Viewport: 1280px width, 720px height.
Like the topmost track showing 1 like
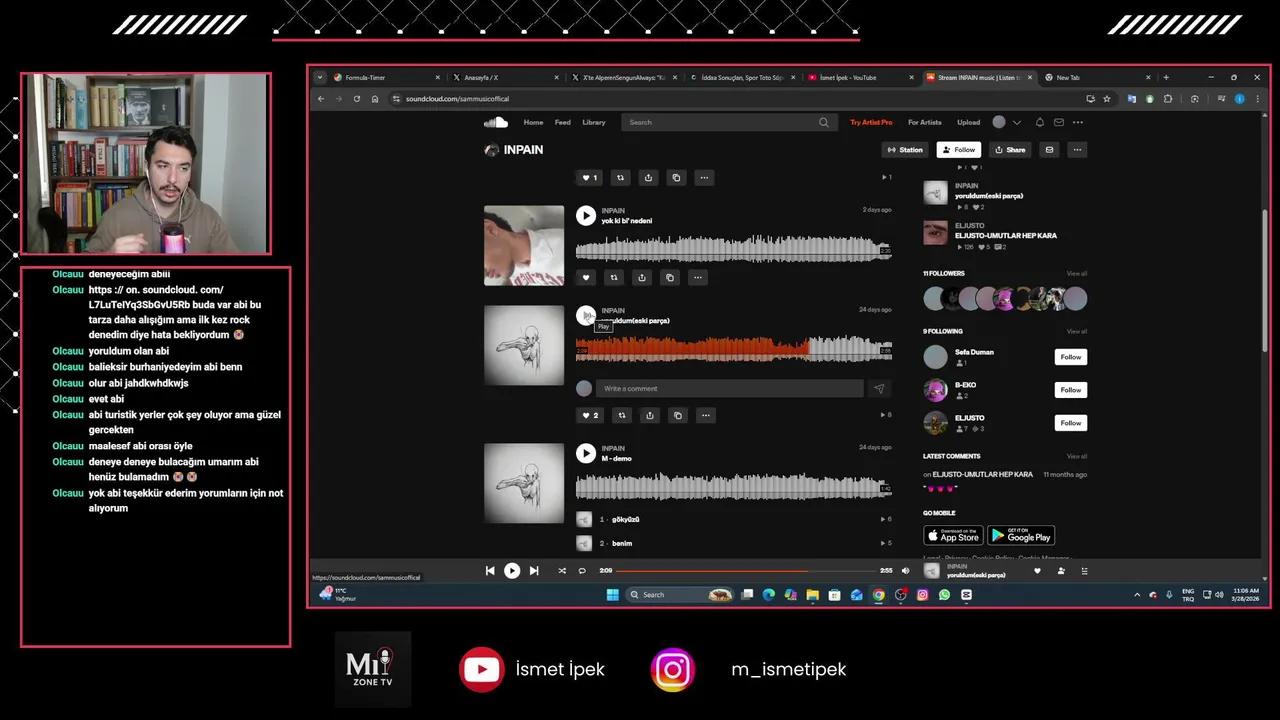pyautogui.click(x=590, y=178)
